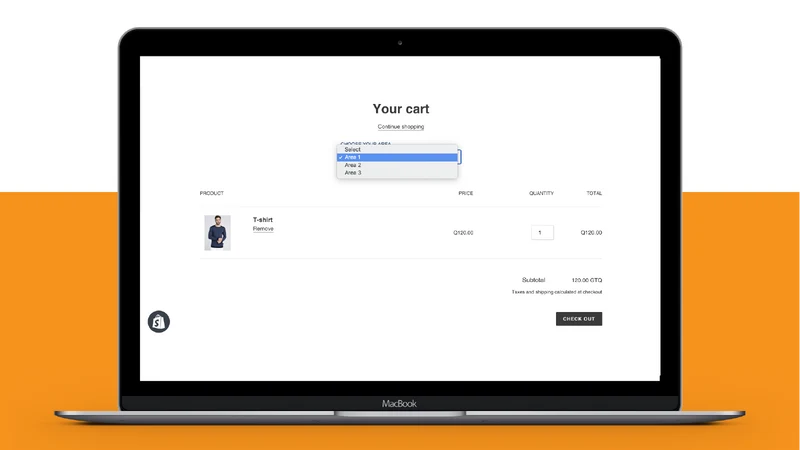The height and width of the screenshot is (450, 800).
Task: Pick 'Area 1' in the dropdown list
Action: (397, 157)
